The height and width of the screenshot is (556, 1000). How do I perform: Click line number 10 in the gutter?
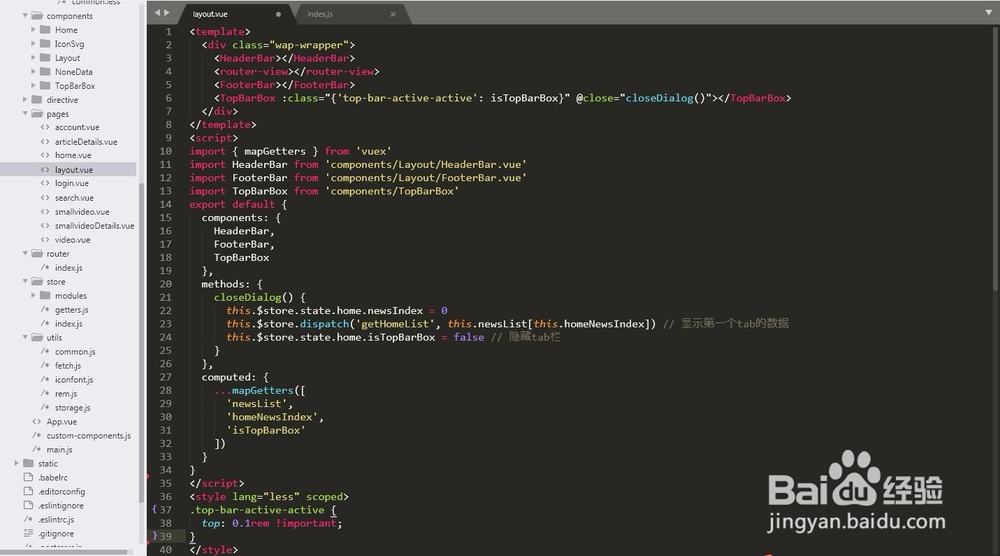click(166, 151)
